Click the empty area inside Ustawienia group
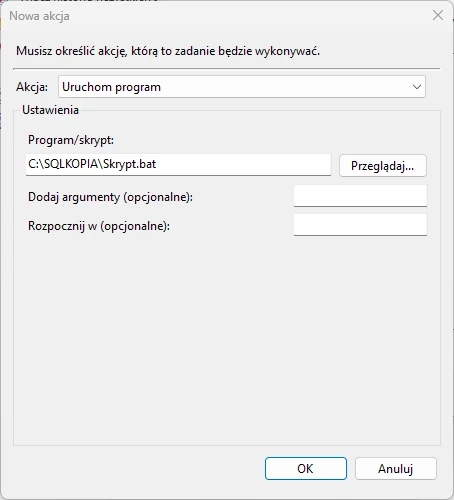Screen dimensions: 454x500 [227, 340]
